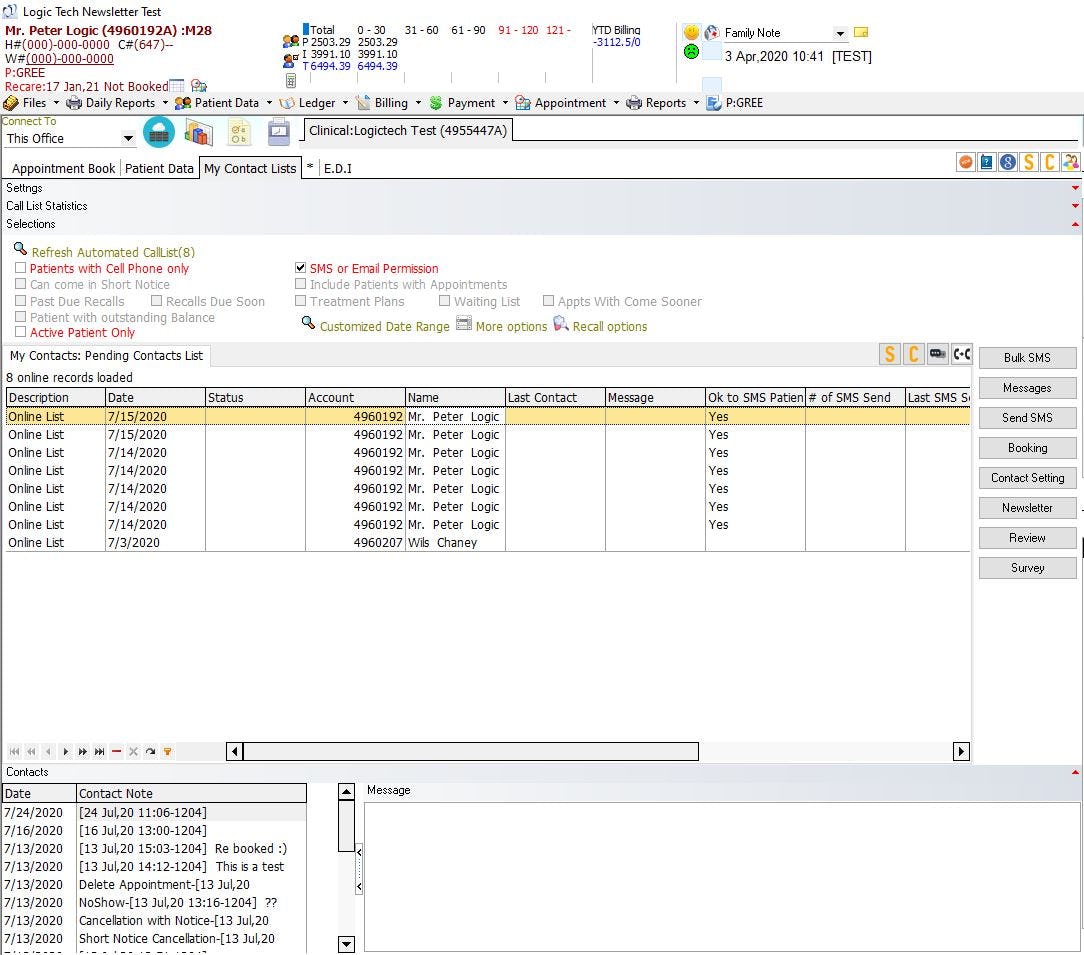Open the Newsletter panel button
Image resolution: width=1084 pixels, height=955 pixels.
1027,507
